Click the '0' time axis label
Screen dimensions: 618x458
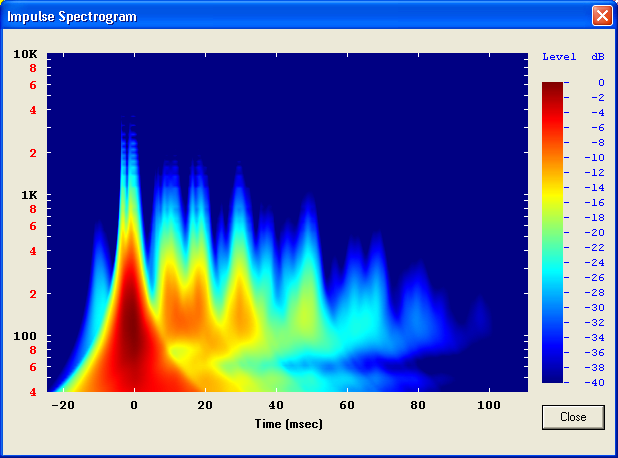[x=134, y=405]
